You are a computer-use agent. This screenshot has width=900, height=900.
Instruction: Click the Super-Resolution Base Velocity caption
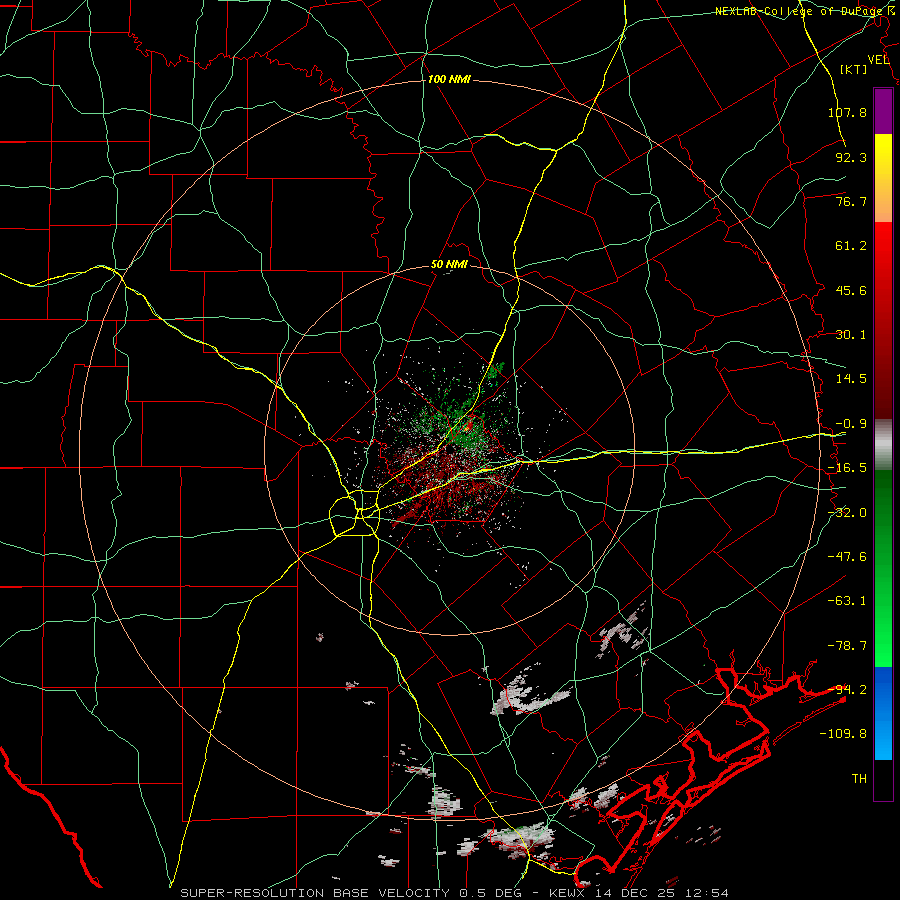click(x=455, y=893)
